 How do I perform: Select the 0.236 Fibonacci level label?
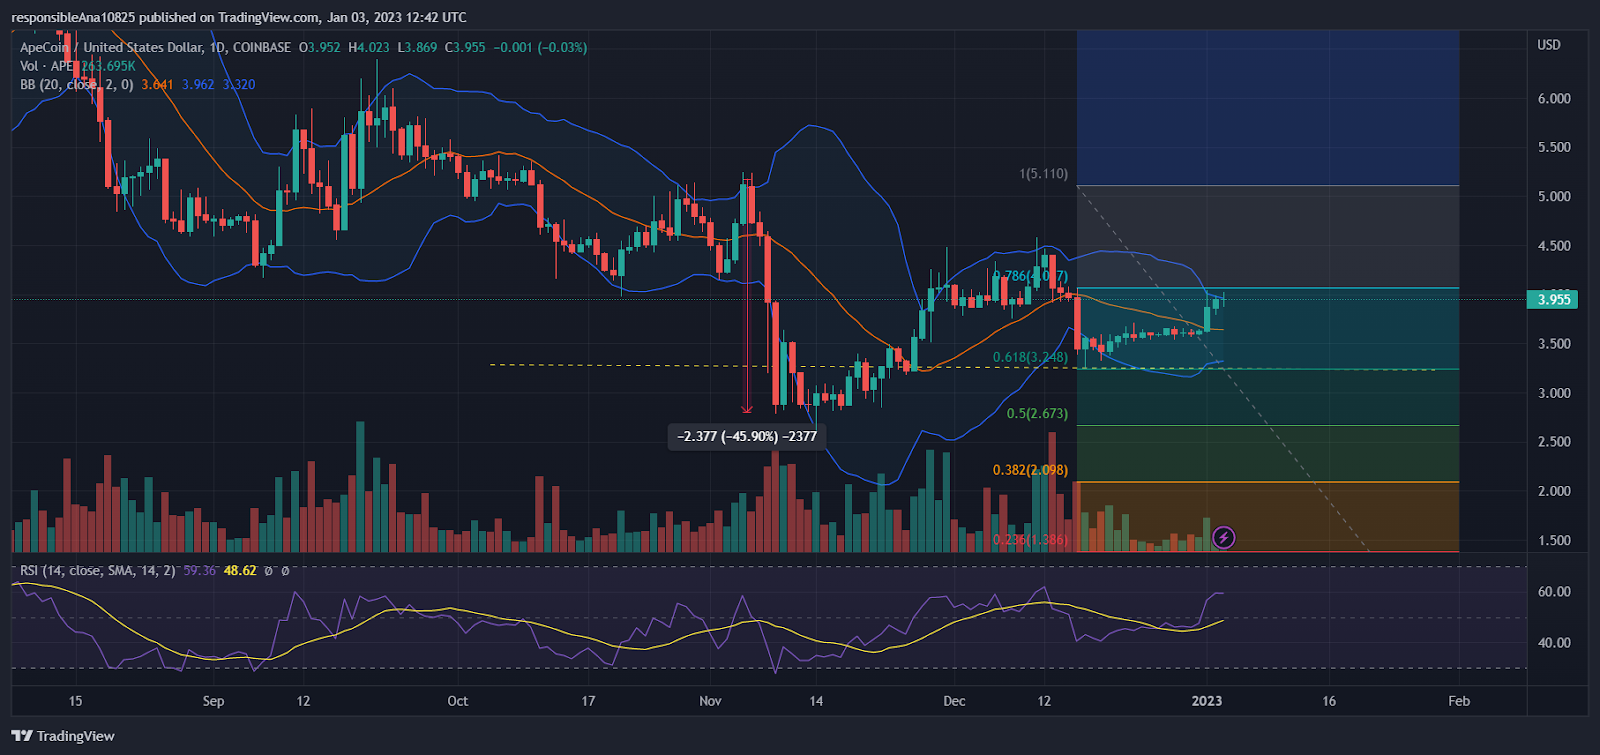[x=1030, y=540]
